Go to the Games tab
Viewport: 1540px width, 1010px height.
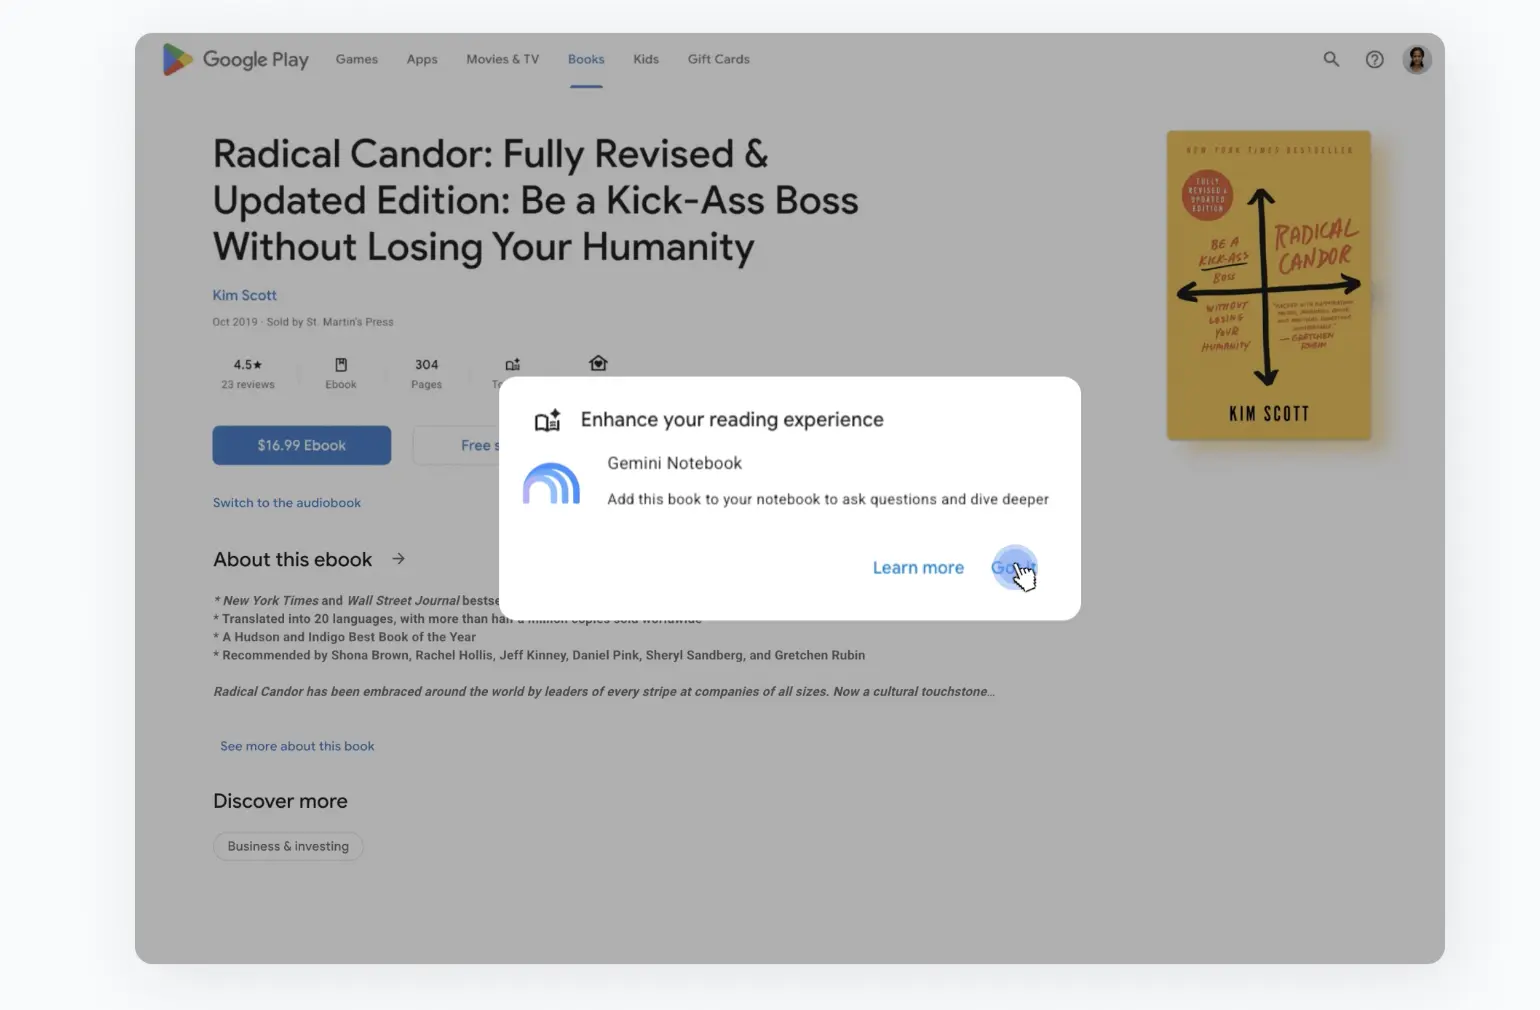pyautogui.click(x=357, y=59)
